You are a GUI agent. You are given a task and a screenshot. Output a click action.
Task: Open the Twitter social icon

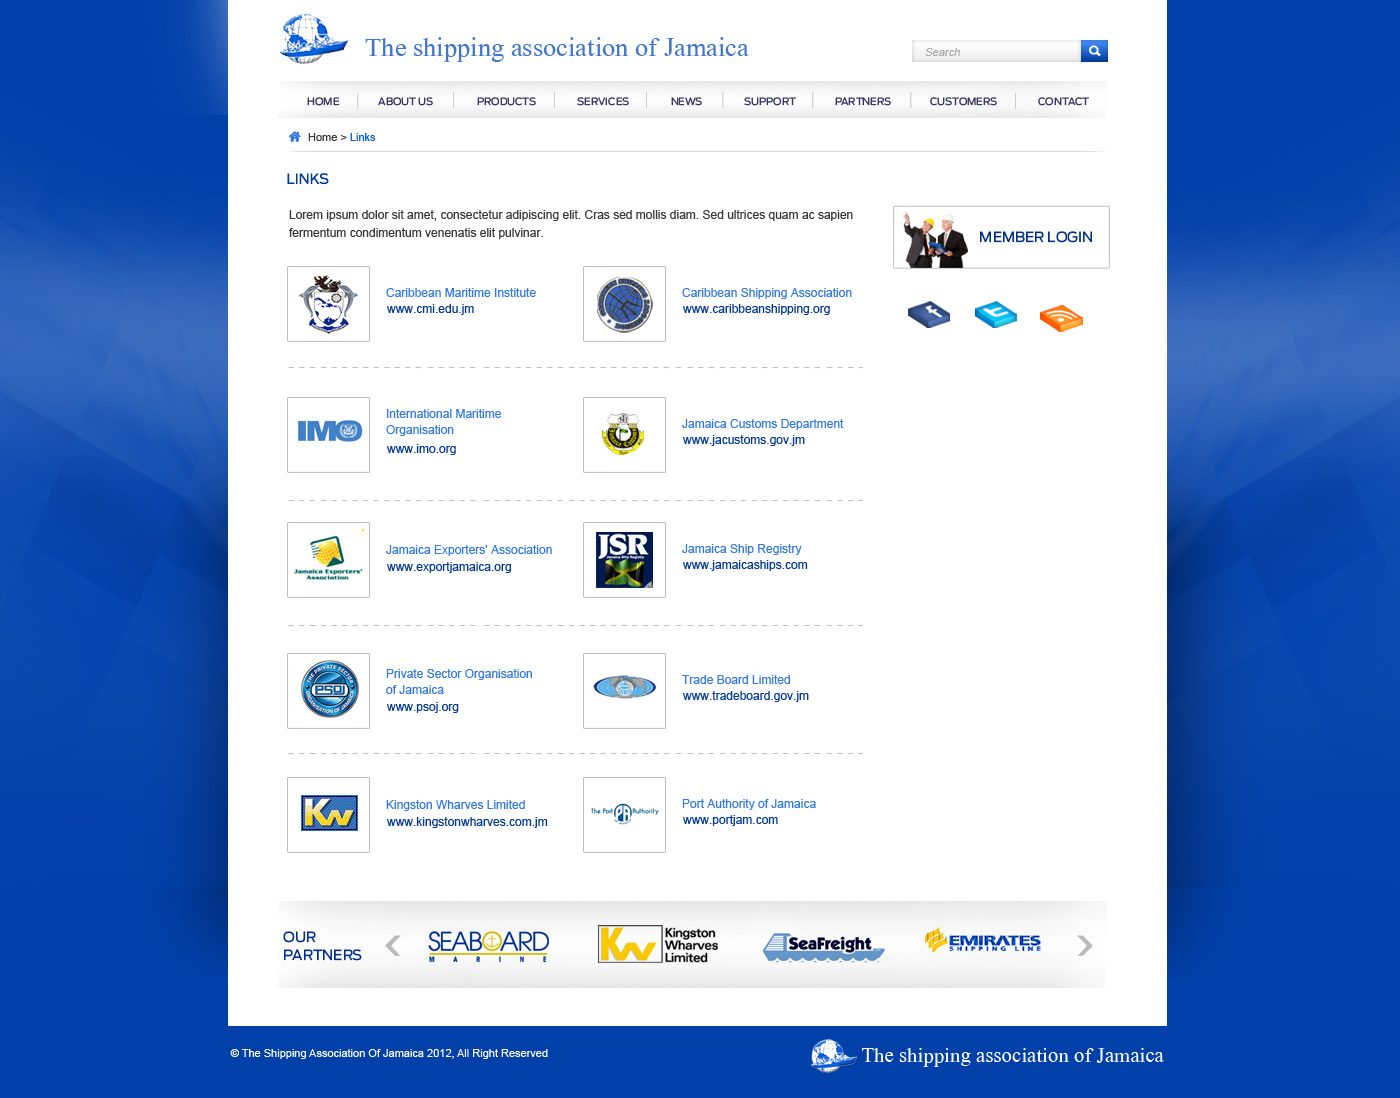coord(996,315)
